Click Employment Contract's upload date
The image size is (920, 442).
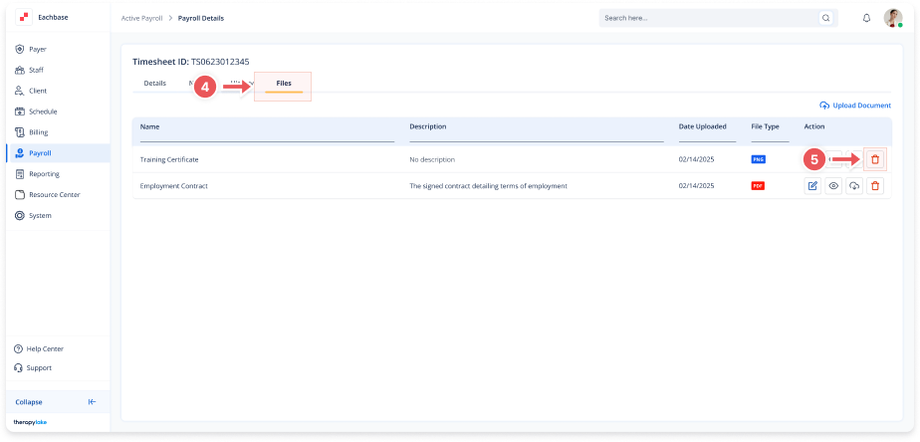tap(696, 186)
